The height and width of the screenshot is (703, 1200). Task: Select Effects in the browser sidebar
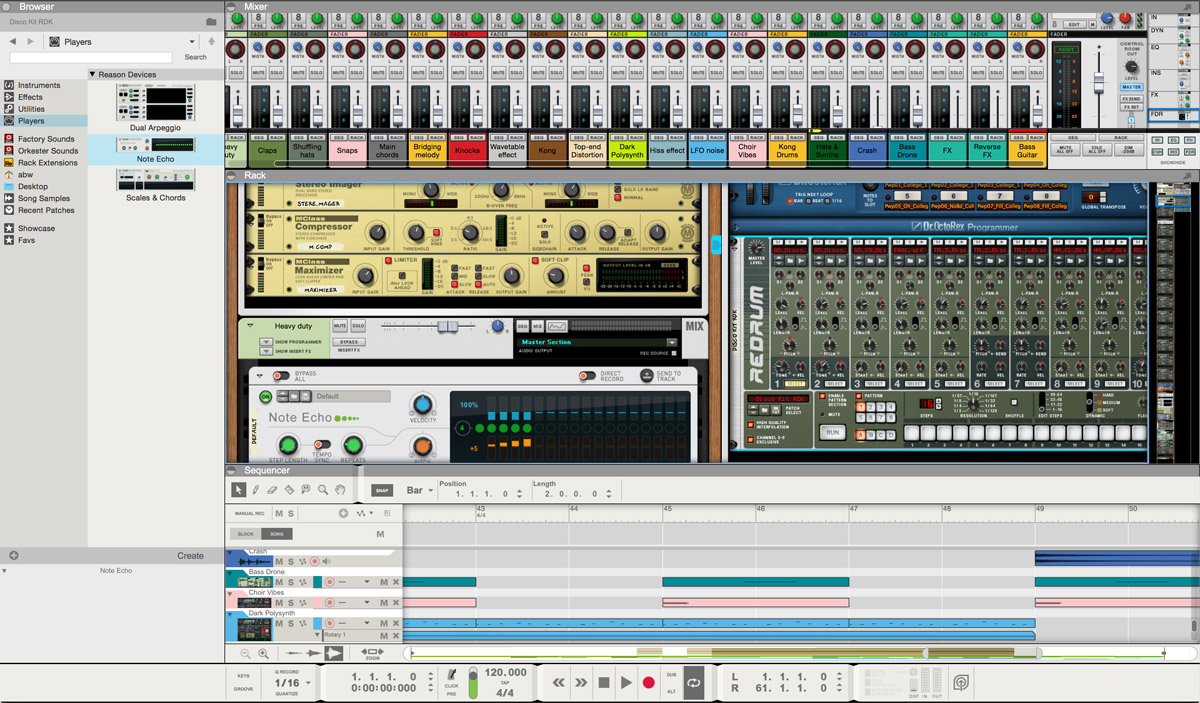[x=30, y=97]
